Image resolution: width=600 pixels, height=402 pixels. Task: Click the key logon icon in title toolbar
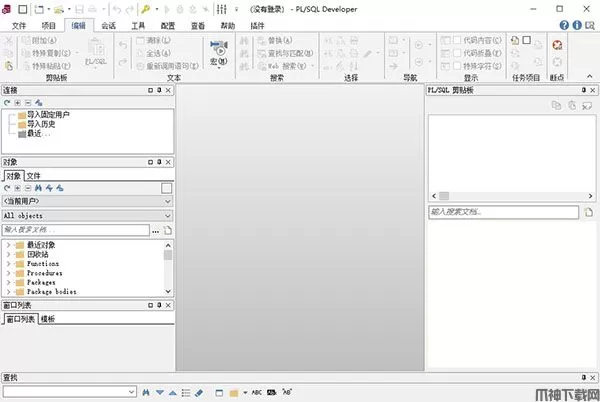point(144,8)
